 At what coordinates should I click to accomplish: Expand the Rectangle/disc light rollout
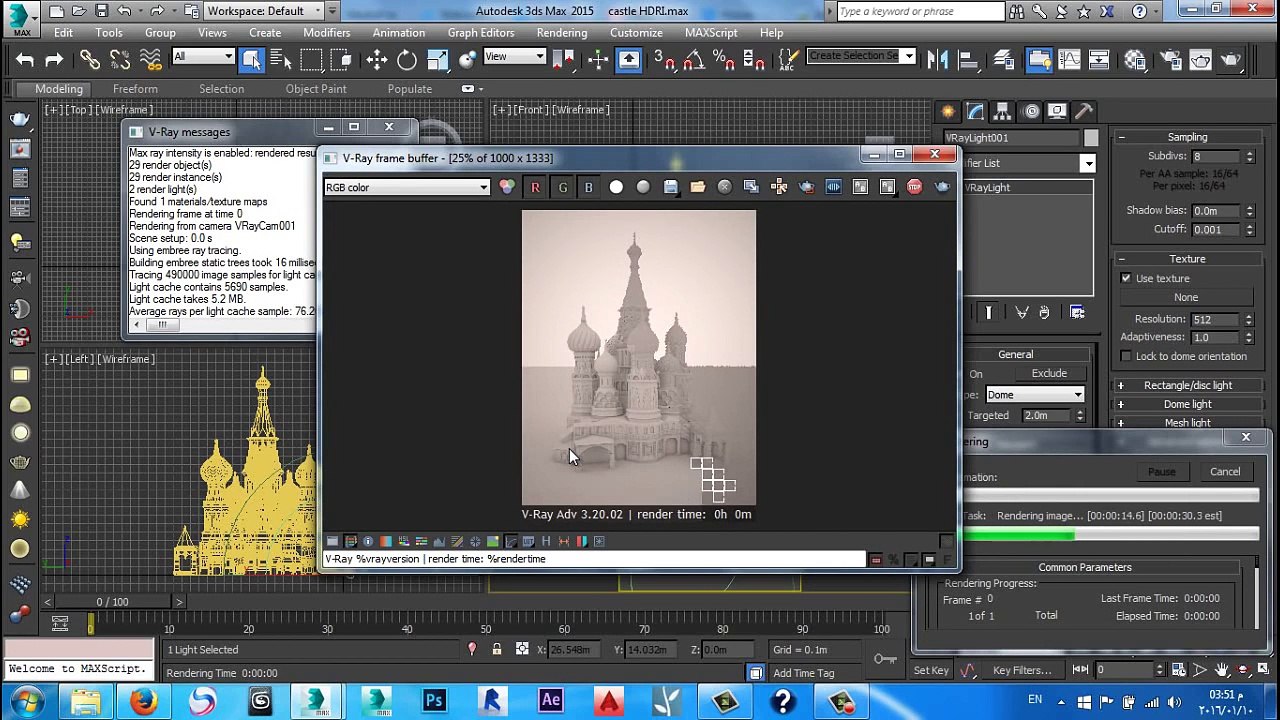coord(1187,385)
